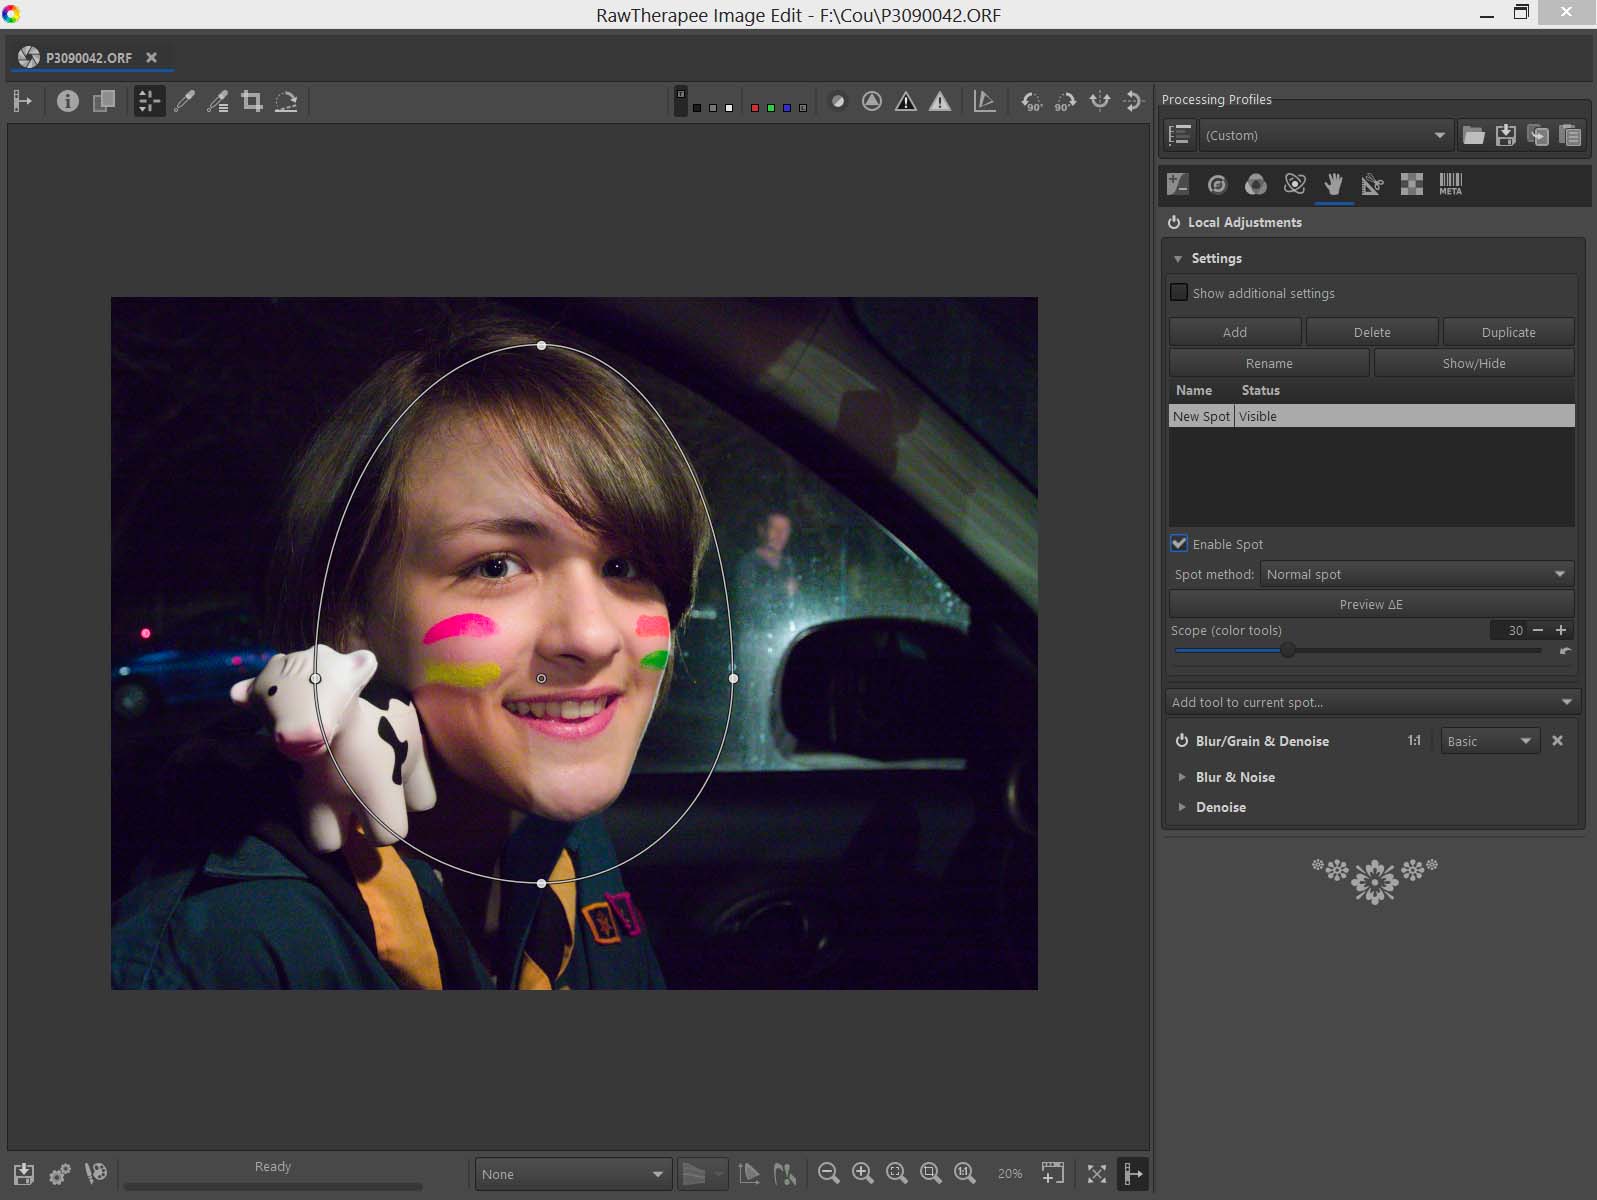1597x1200 pixels.
Task: Toggle before/after view icon
Action: point(103,101)
